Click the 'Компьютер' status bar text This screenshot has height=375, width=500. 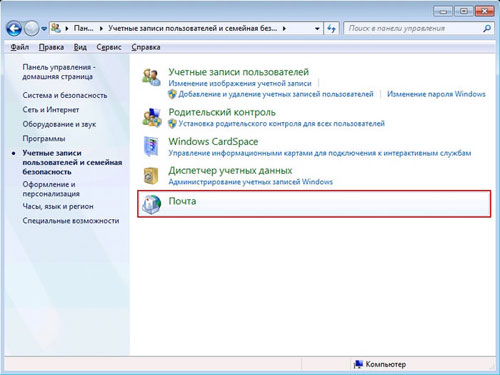pyautogui.click(x=386, y=364)
